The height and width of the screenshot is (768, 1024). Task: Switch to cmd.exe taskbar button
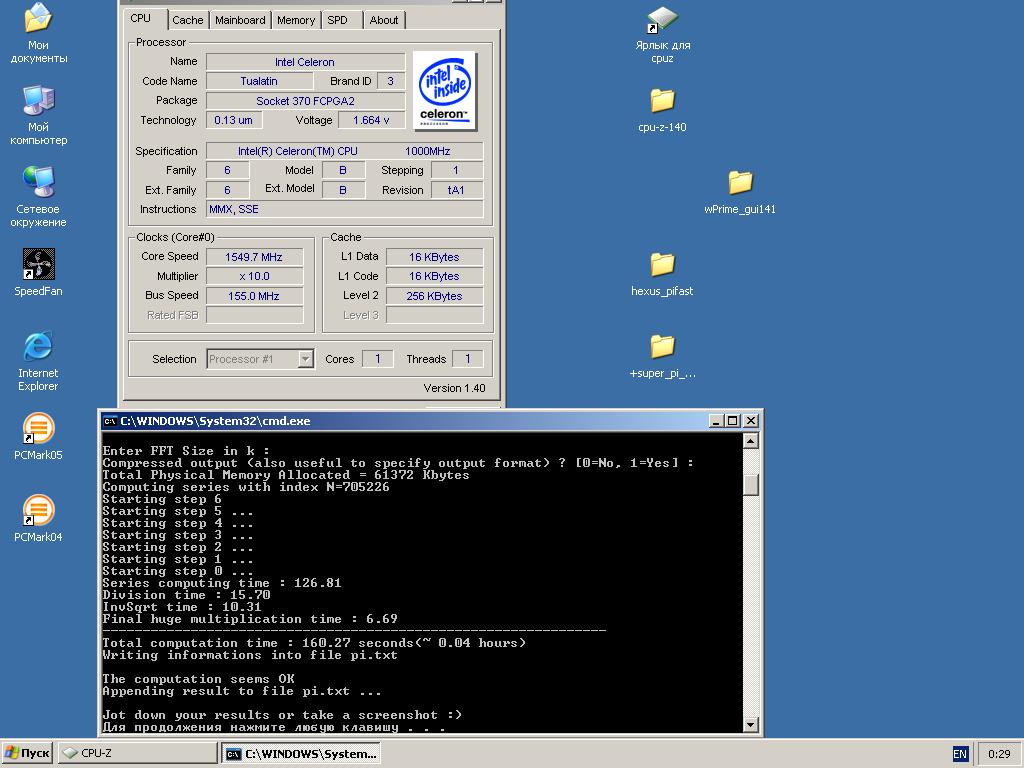(x=301, y=754)
